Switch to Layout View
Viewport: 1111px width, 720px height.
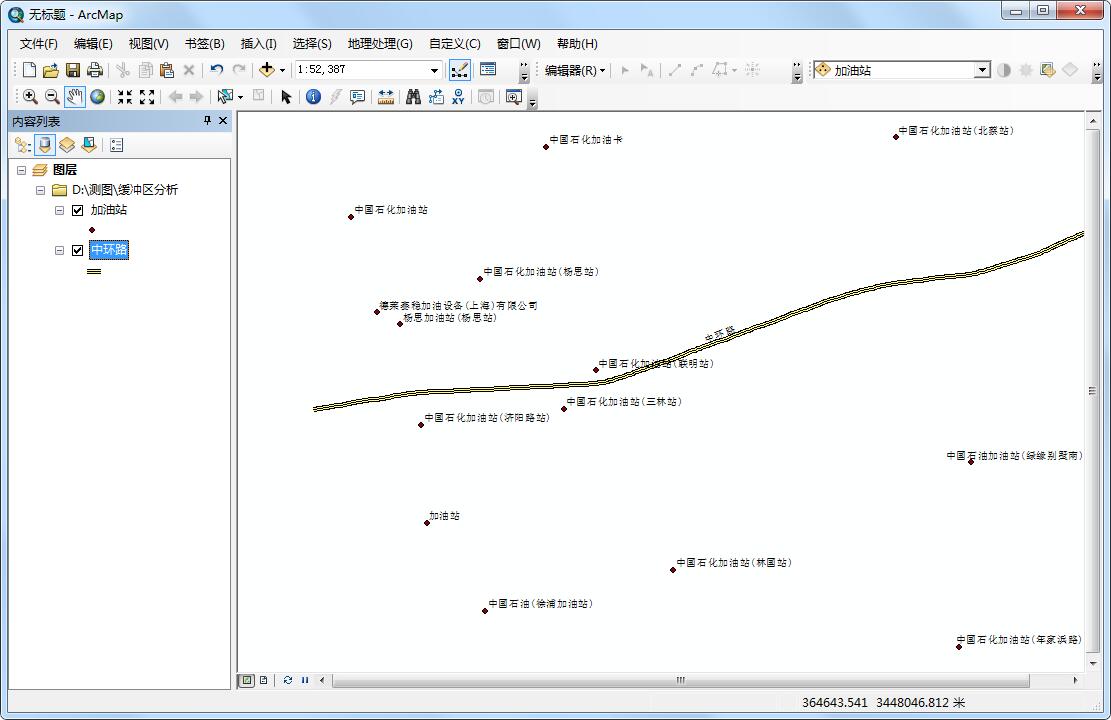coord(264,680)
